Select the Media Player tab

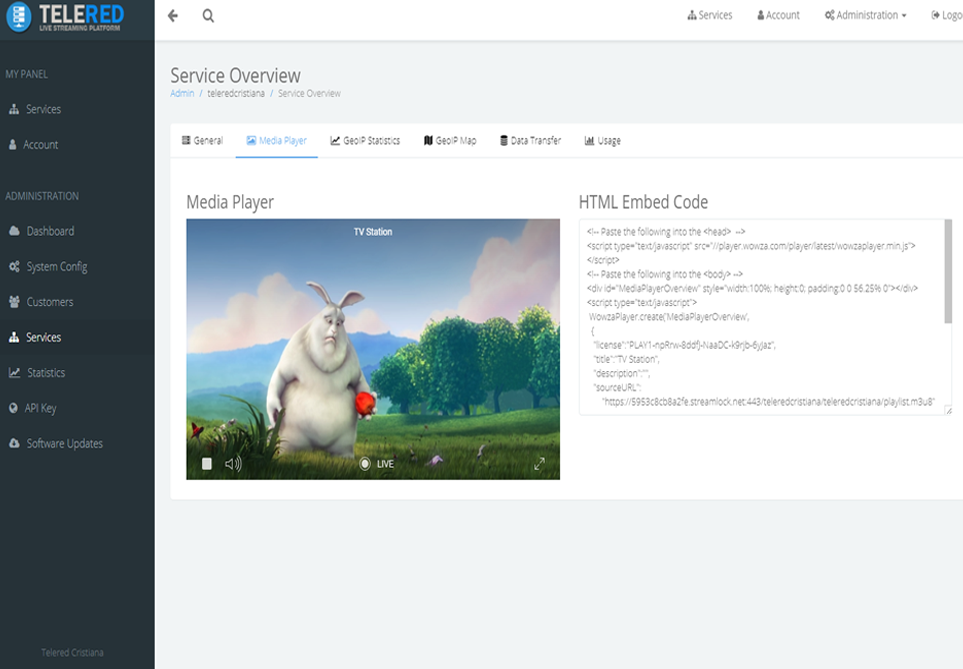(x=276, y=141)
